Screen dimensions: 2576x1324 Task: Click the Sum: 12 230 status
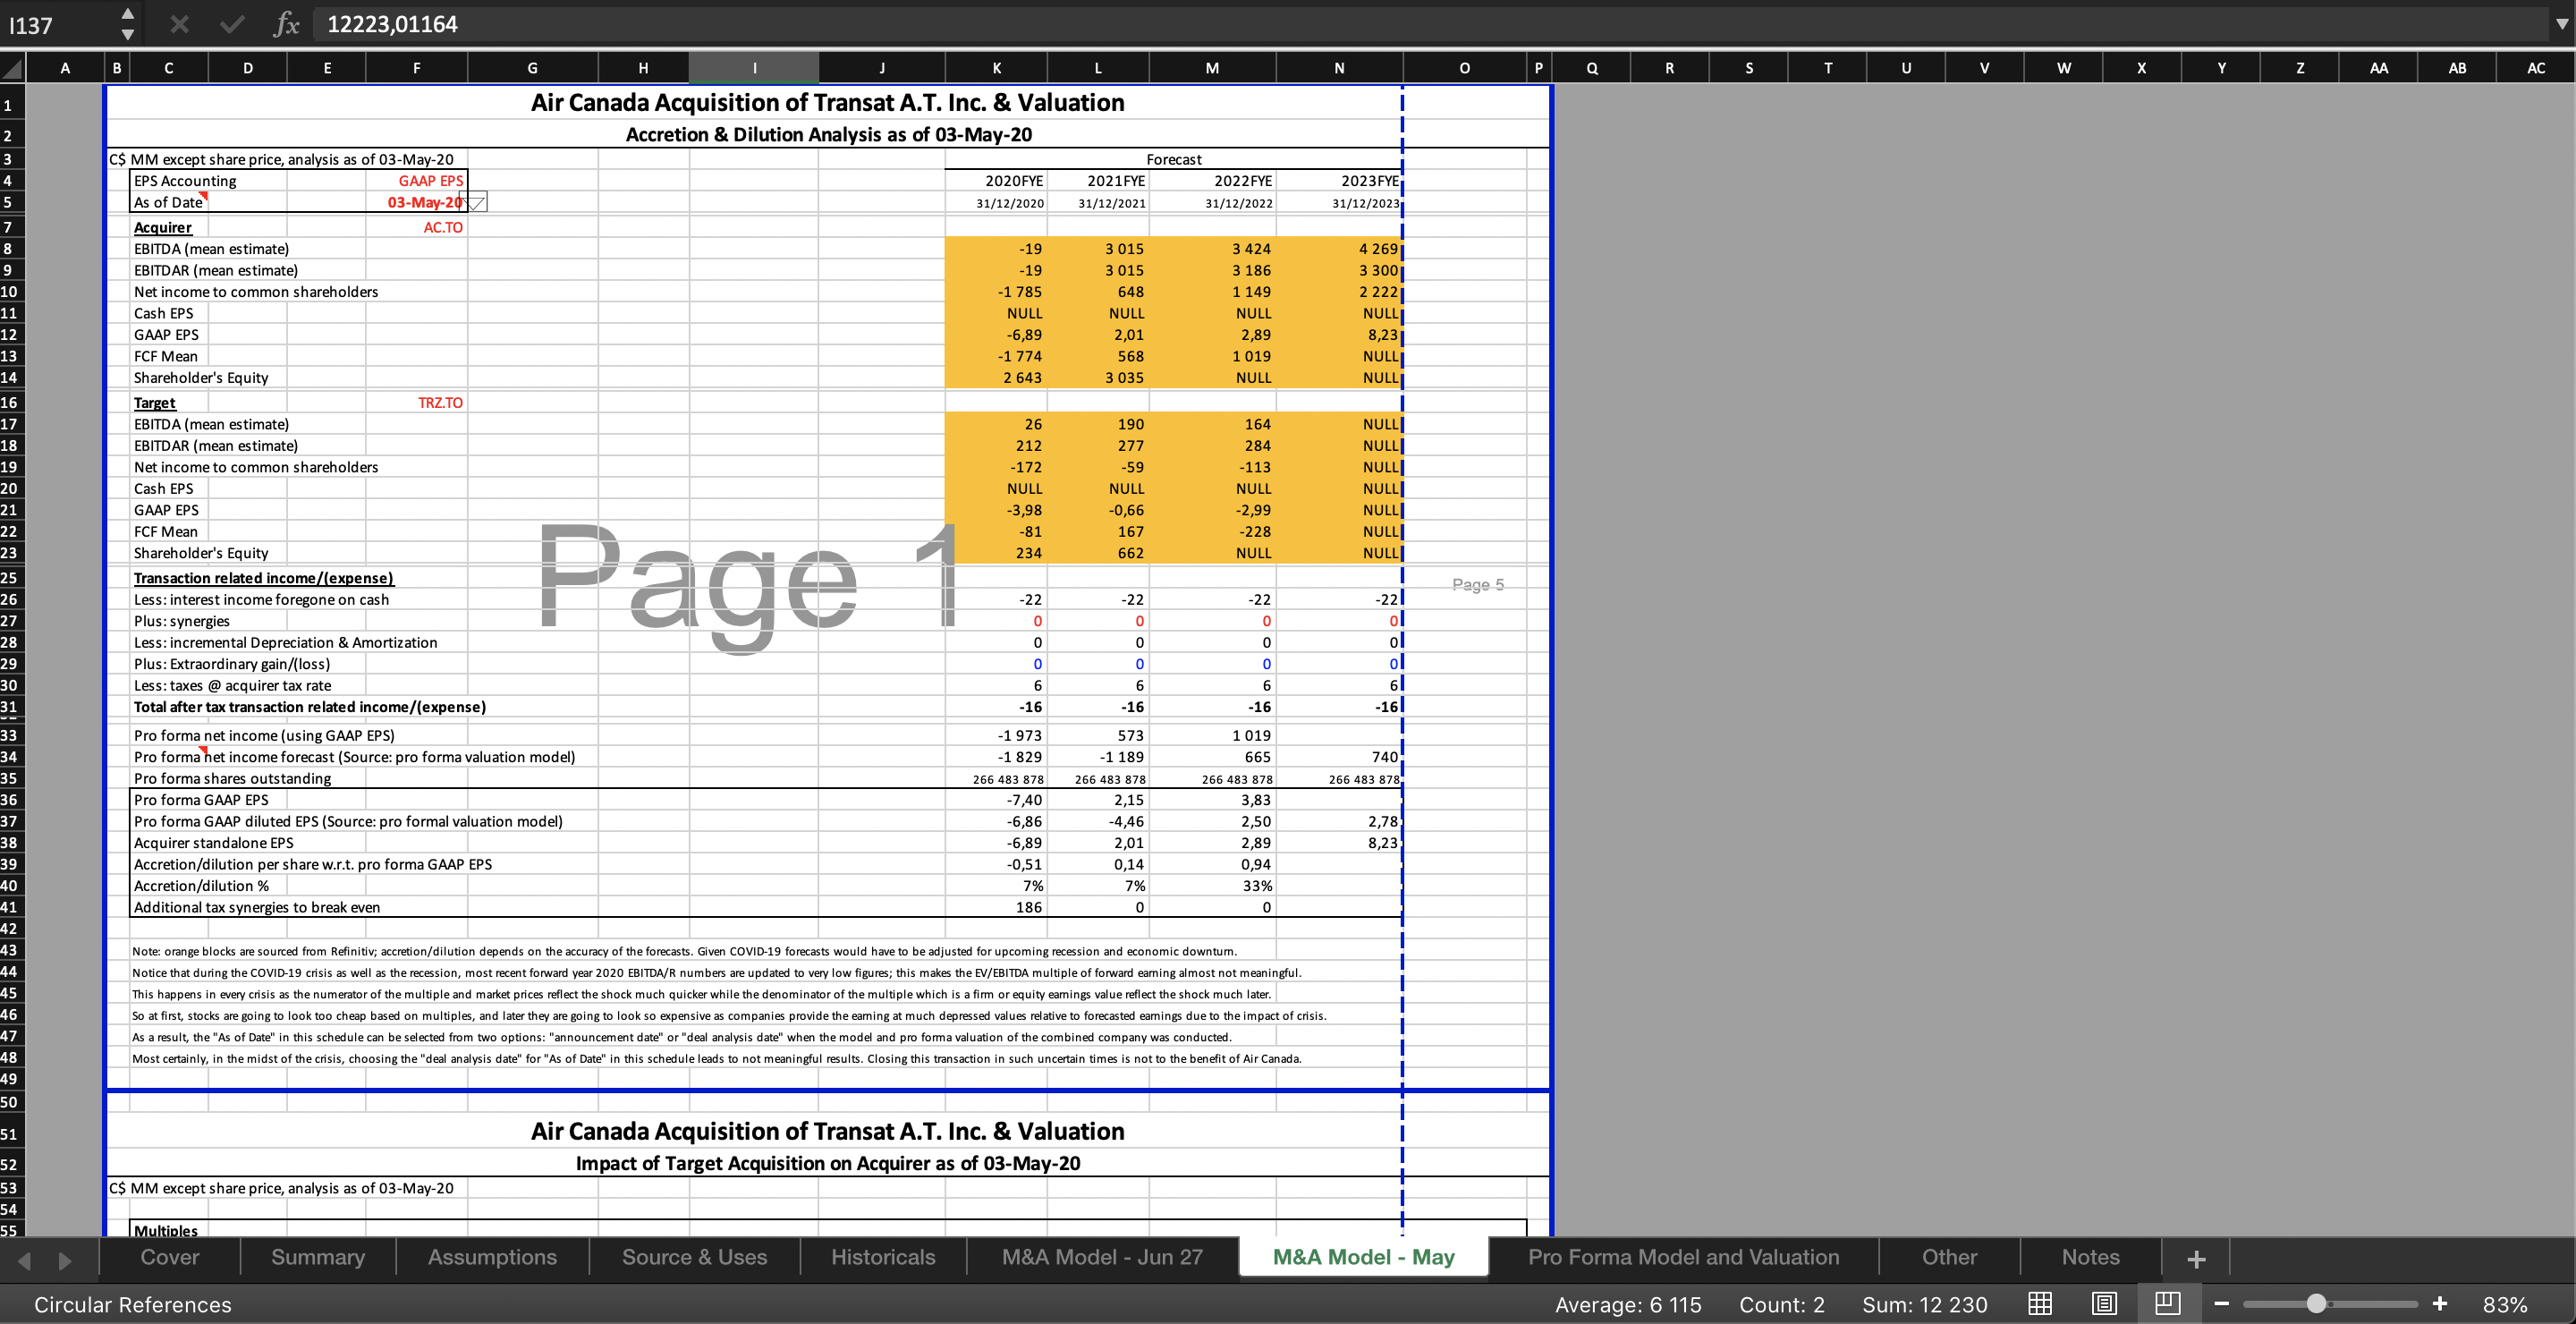click(x=1924, y=1304)
